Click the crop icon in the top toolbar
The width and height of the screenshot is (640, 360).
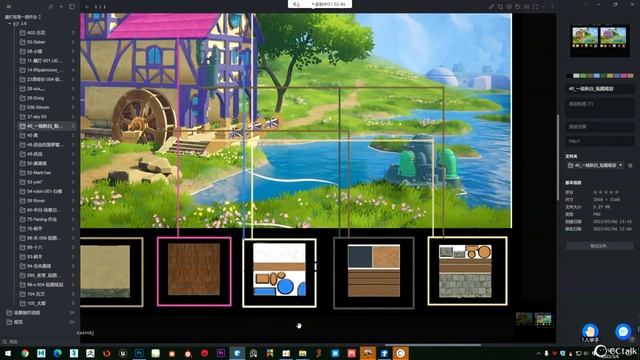tap(500, 7)
